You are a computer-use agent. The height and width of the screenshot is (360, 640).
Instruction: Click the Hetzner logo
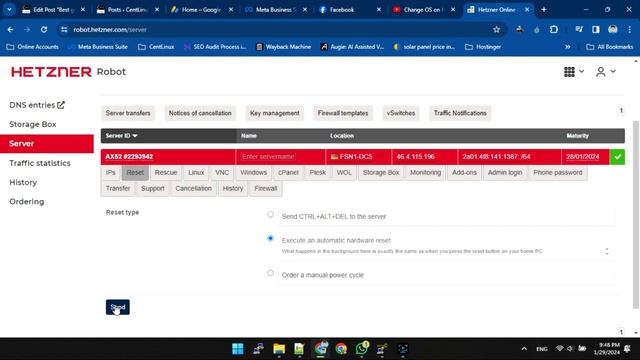pyautogui.click(x=51, y=72)
